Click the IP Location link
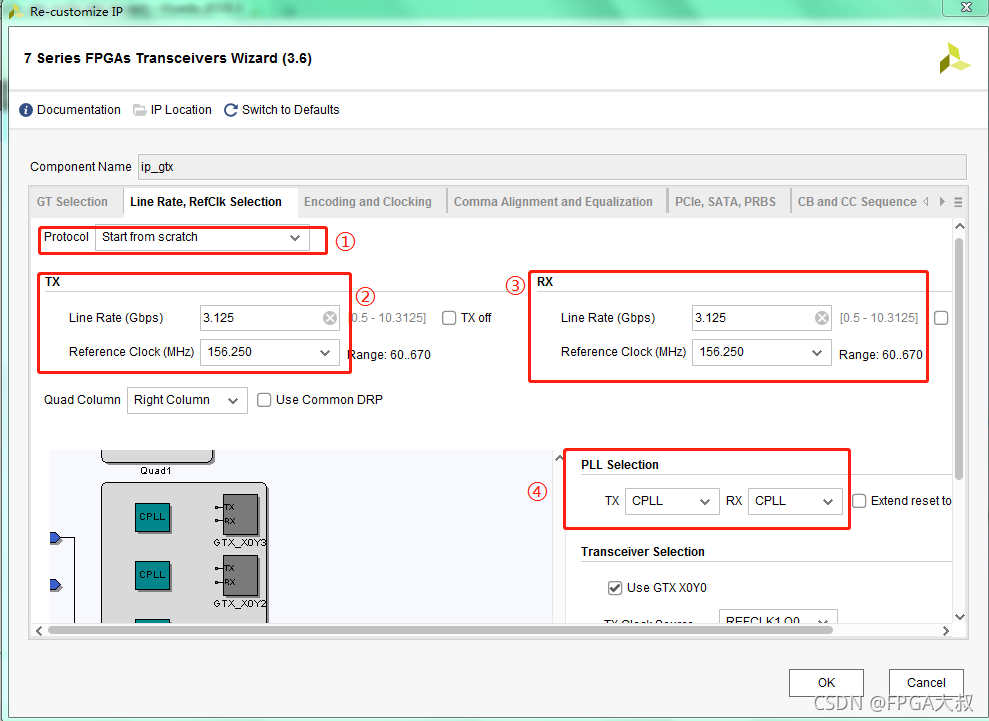The height and width of the screenshot is (721, 989). [x=181, y=110]
